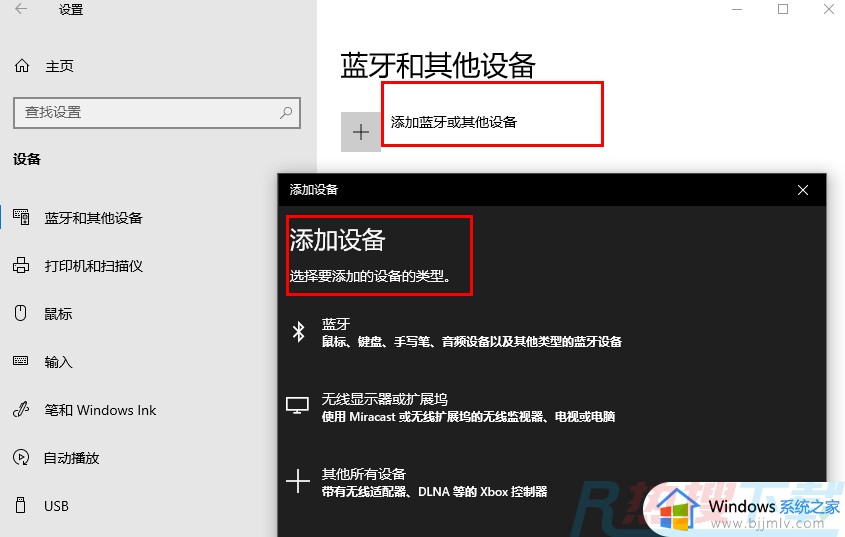Click the 鼠标、键盘、手写笔 description text

click(x=472, y=342)
